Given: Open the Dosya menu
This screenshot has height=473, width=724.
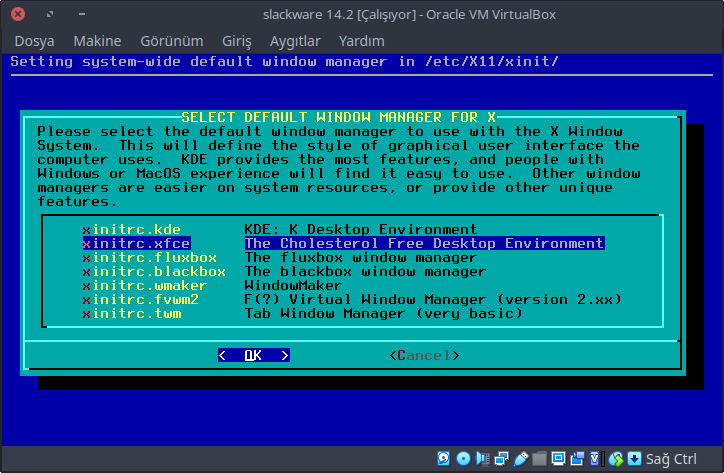Looking at the screenshot, I should click(34, 41).
